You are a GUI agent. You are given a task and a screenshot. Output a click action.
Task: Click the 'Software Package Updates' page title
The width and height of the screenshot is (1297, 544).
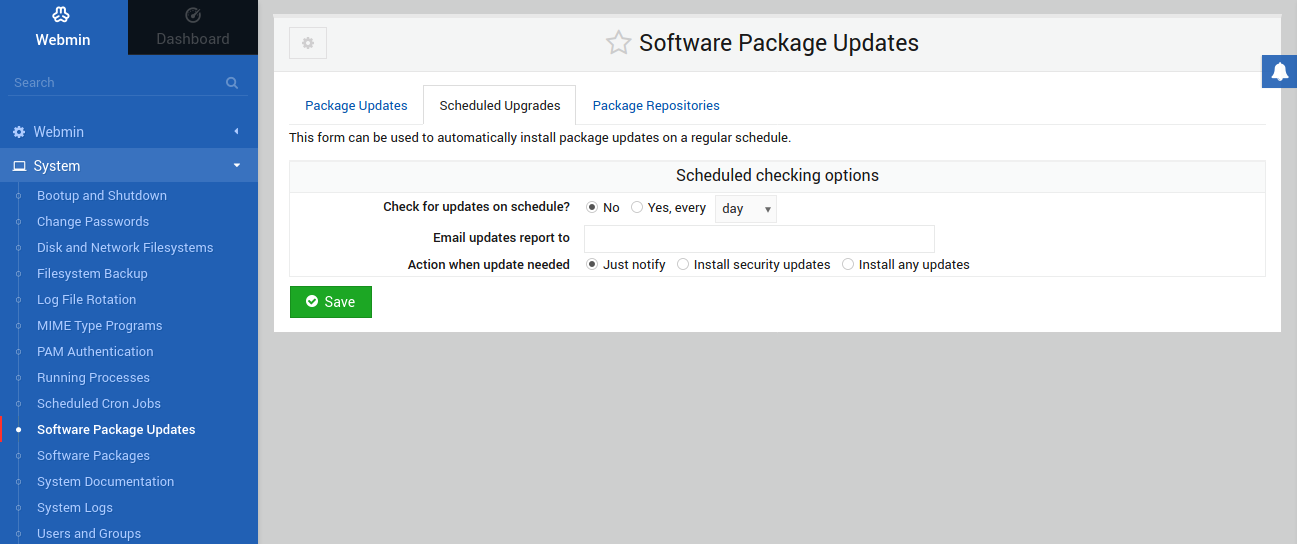pyautogui.click(x=779, y=43)
